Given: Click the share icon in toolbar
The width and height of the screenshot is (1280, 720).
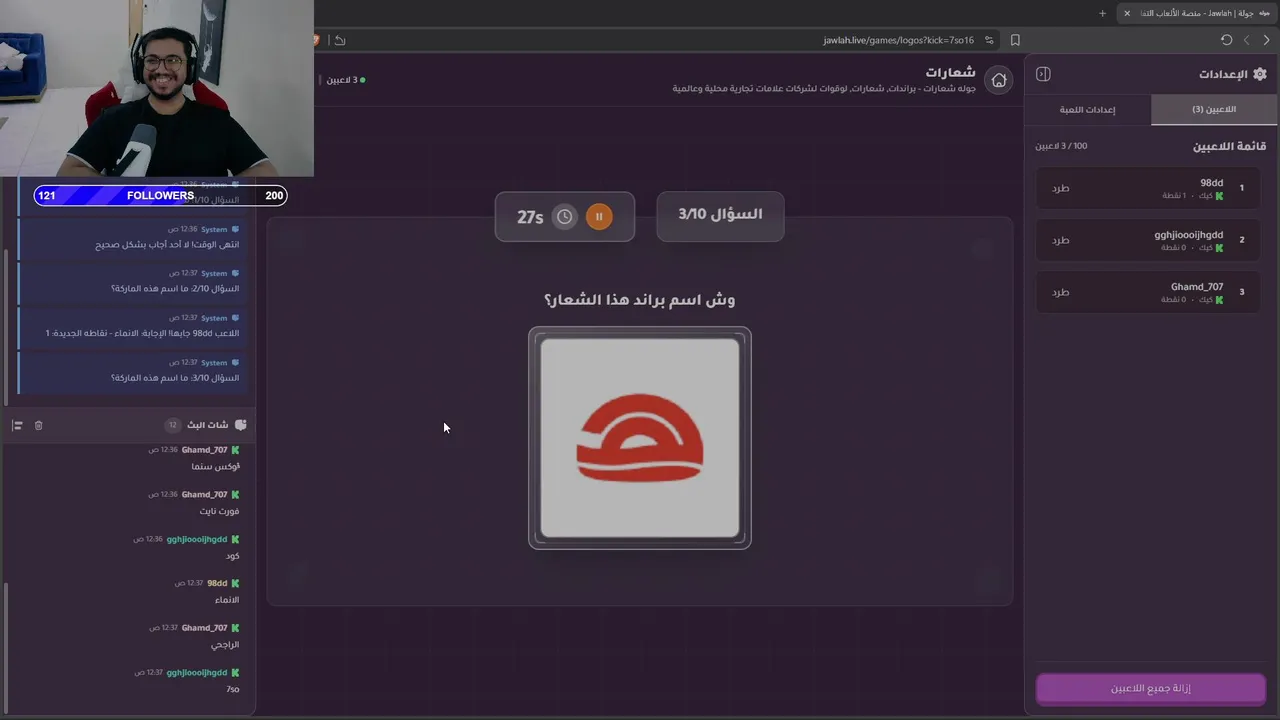Looking at the screenshot, I should (340, 40).
